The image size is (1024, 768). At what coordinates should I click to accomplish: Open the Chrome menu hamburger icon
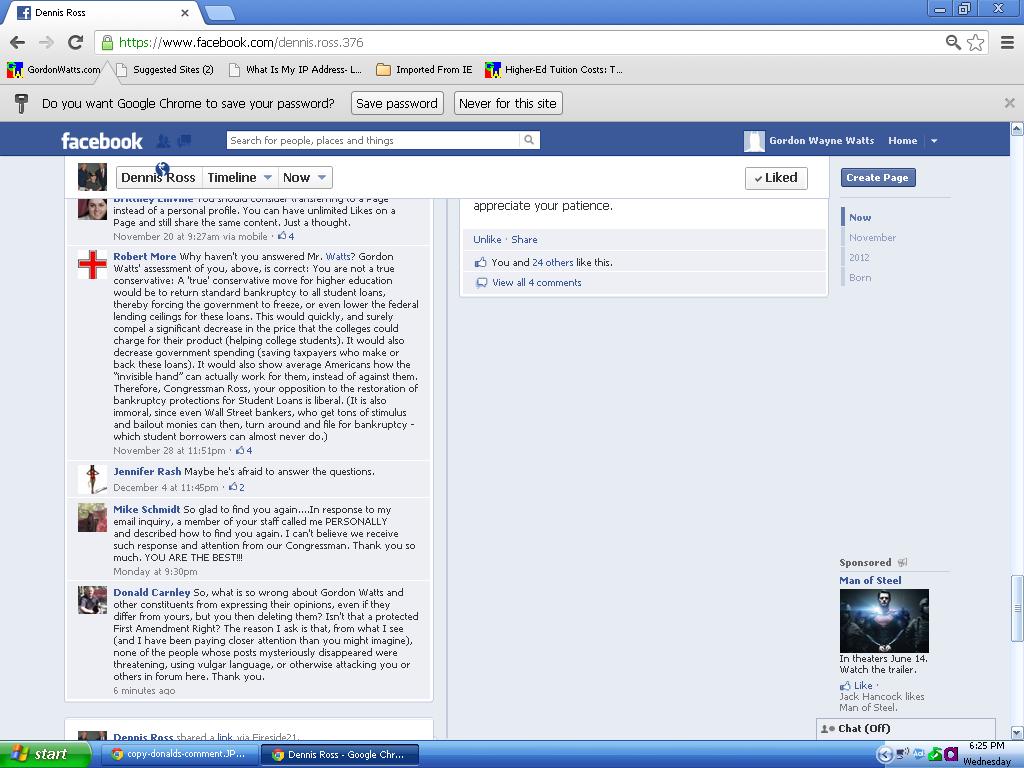[1008, 42]
